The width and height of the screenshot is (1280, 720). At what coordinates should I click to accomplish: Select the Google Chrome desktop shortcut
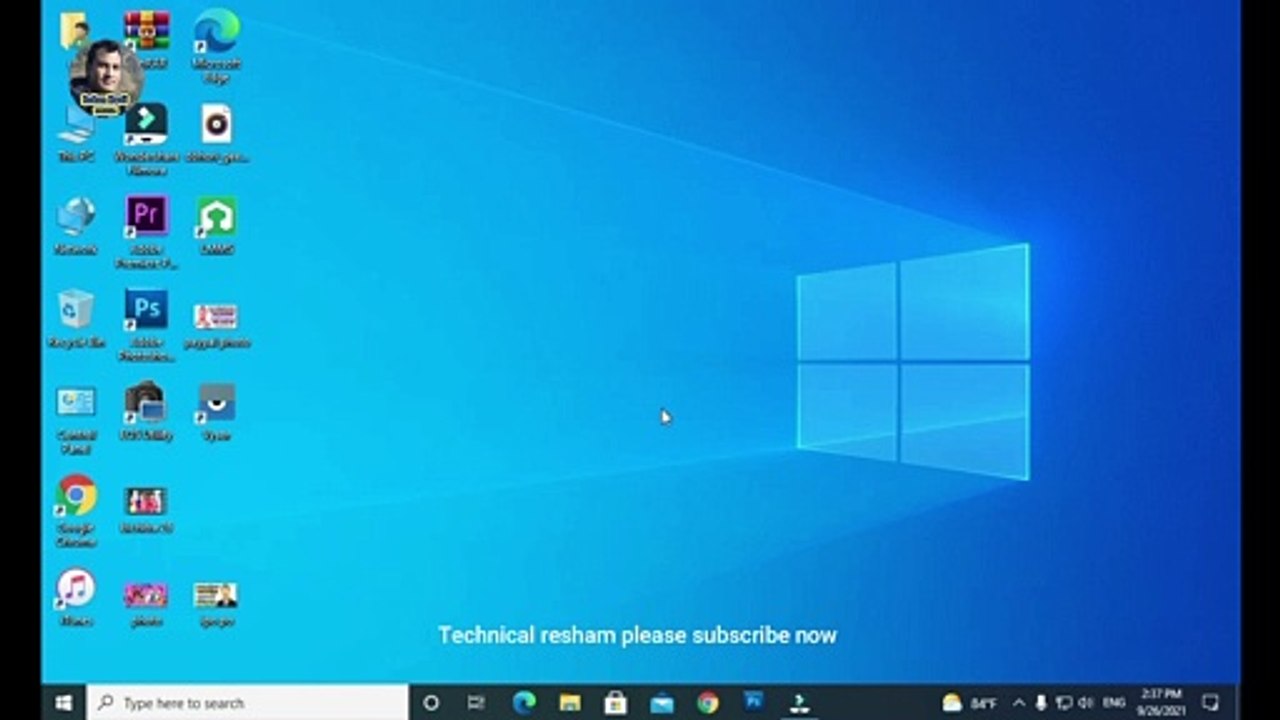tap(76, 510)
